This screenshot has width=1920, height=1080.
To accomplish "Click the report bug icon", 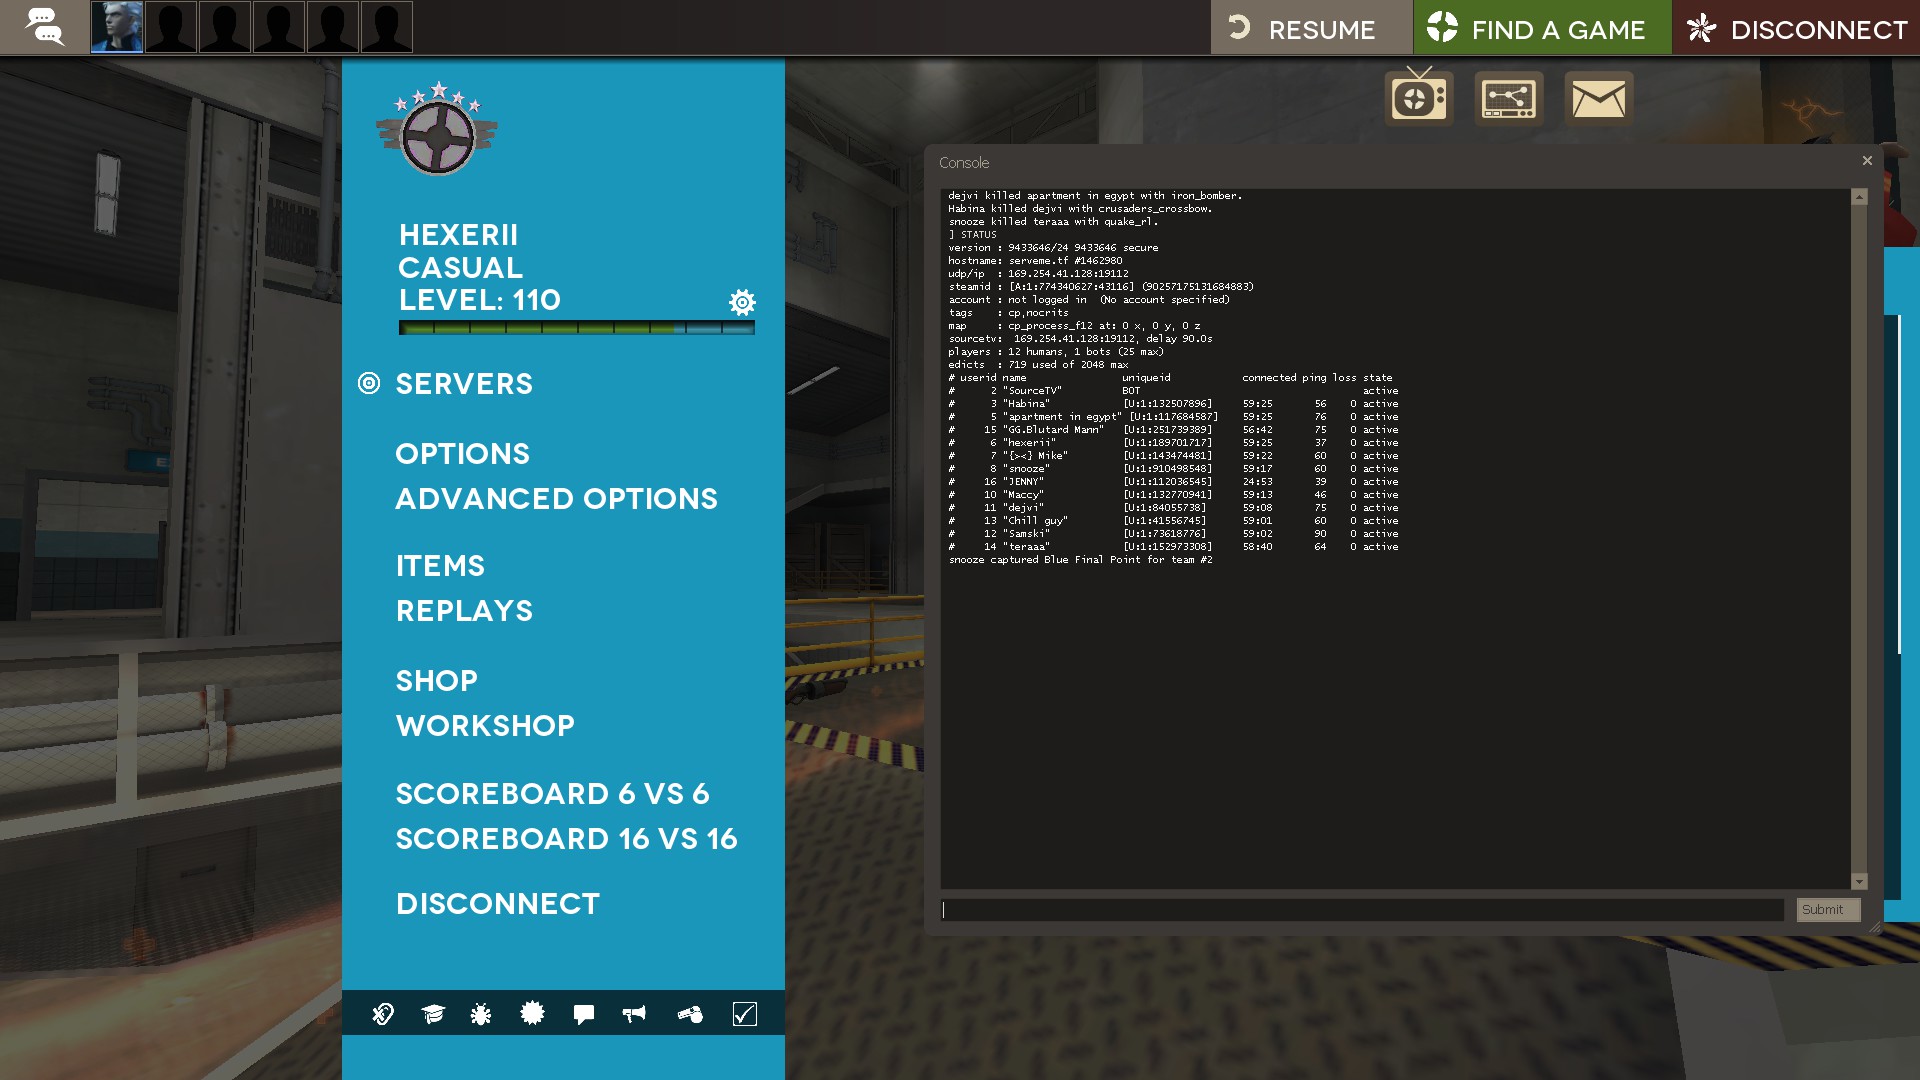I will pos(481,1014).
